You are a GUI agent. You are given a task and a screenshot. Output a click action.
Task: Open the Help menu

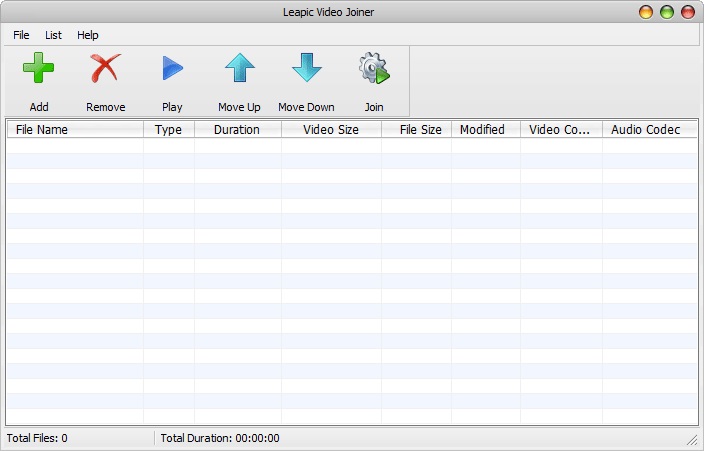click(x=88, y=35)
